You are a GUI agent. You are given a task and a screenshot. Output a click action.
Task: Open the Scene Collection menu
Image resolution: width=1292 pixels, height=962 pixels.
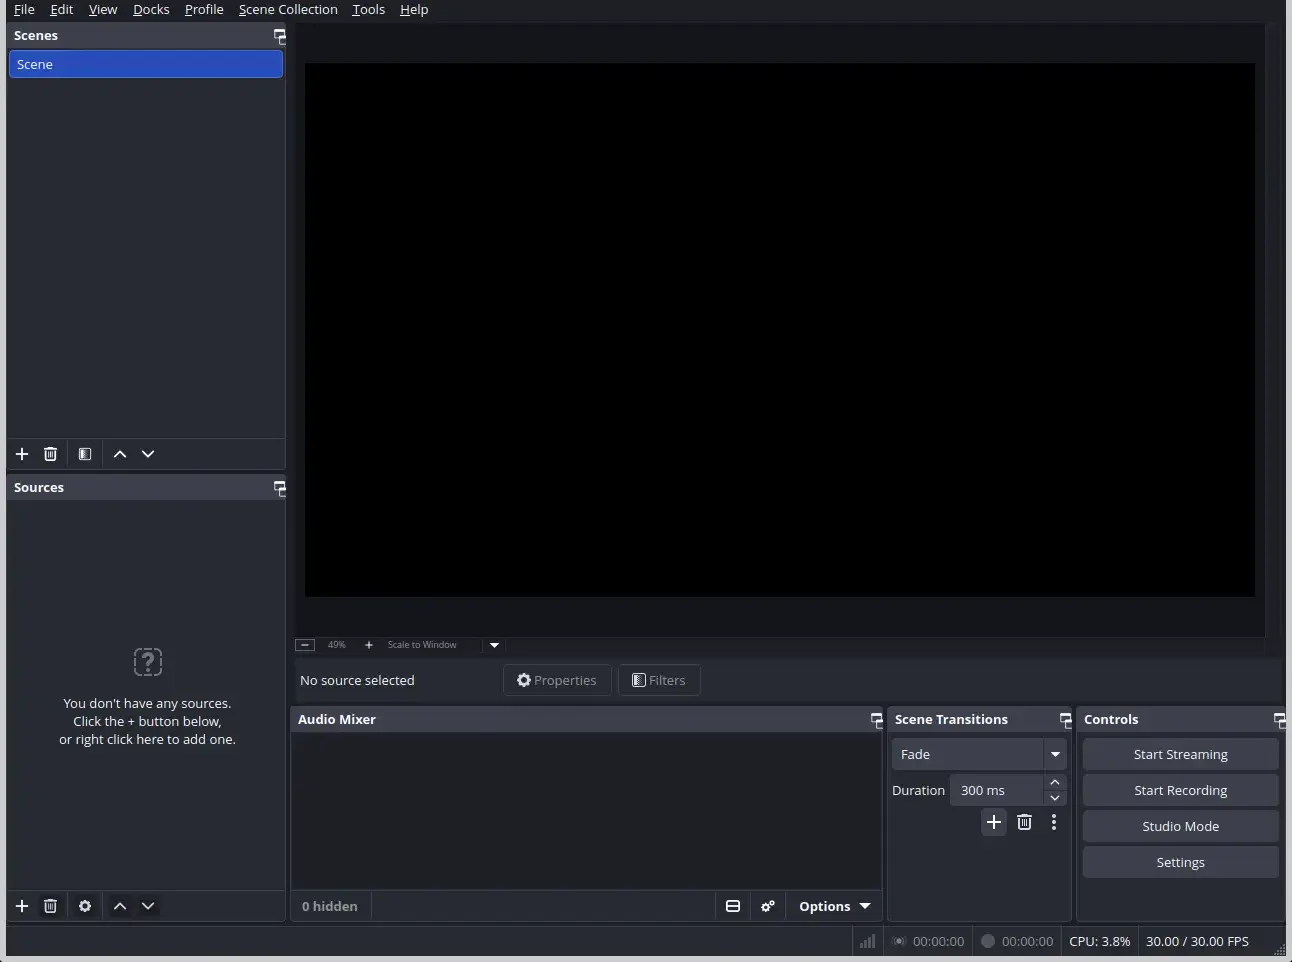[x=288, y=10]
